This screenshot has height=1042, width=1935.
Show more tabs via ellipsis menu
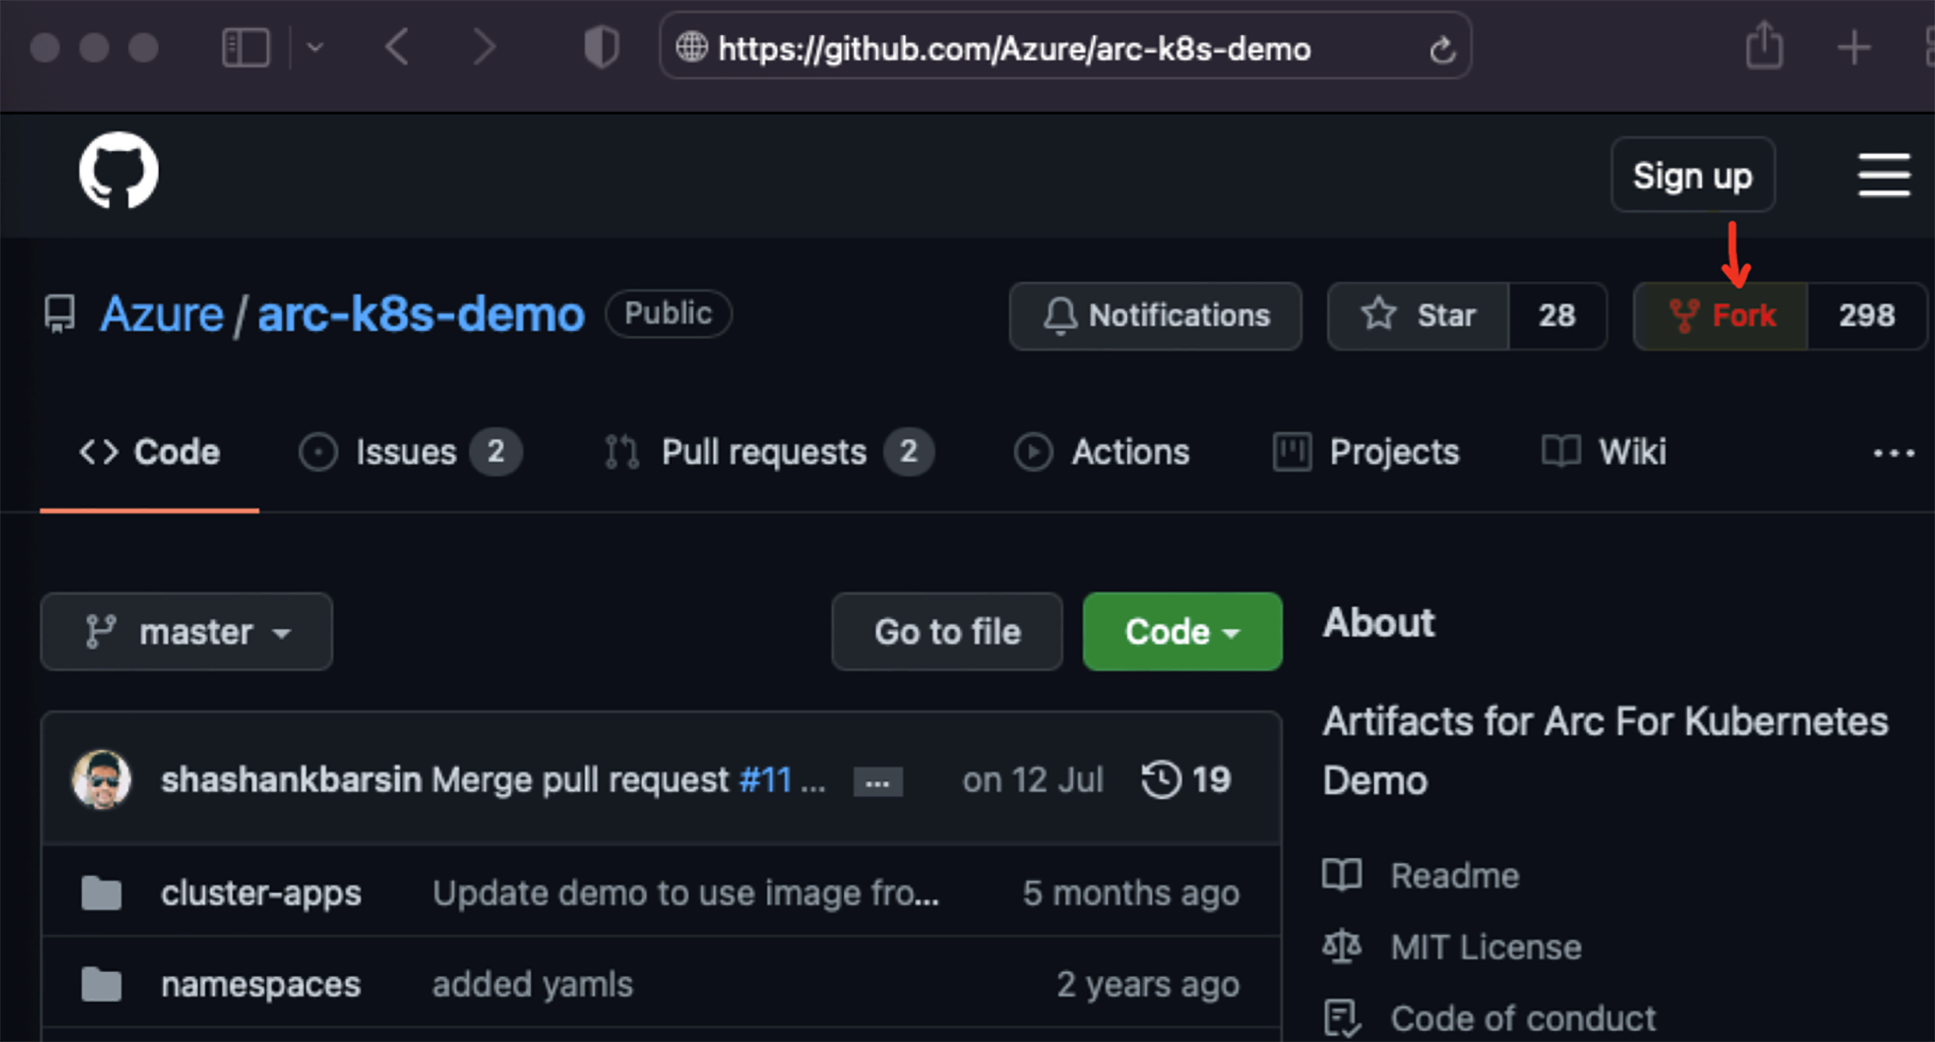pos(1893,453)
